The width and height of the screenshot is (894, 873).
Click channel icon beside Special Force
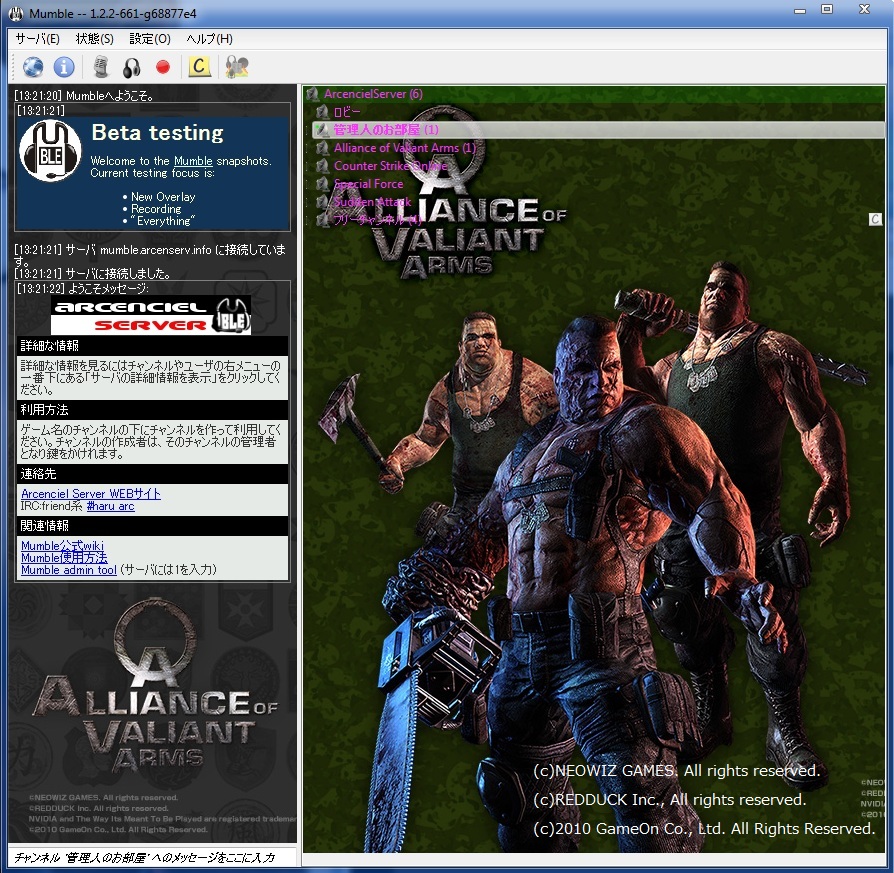(x=322, y=184)
